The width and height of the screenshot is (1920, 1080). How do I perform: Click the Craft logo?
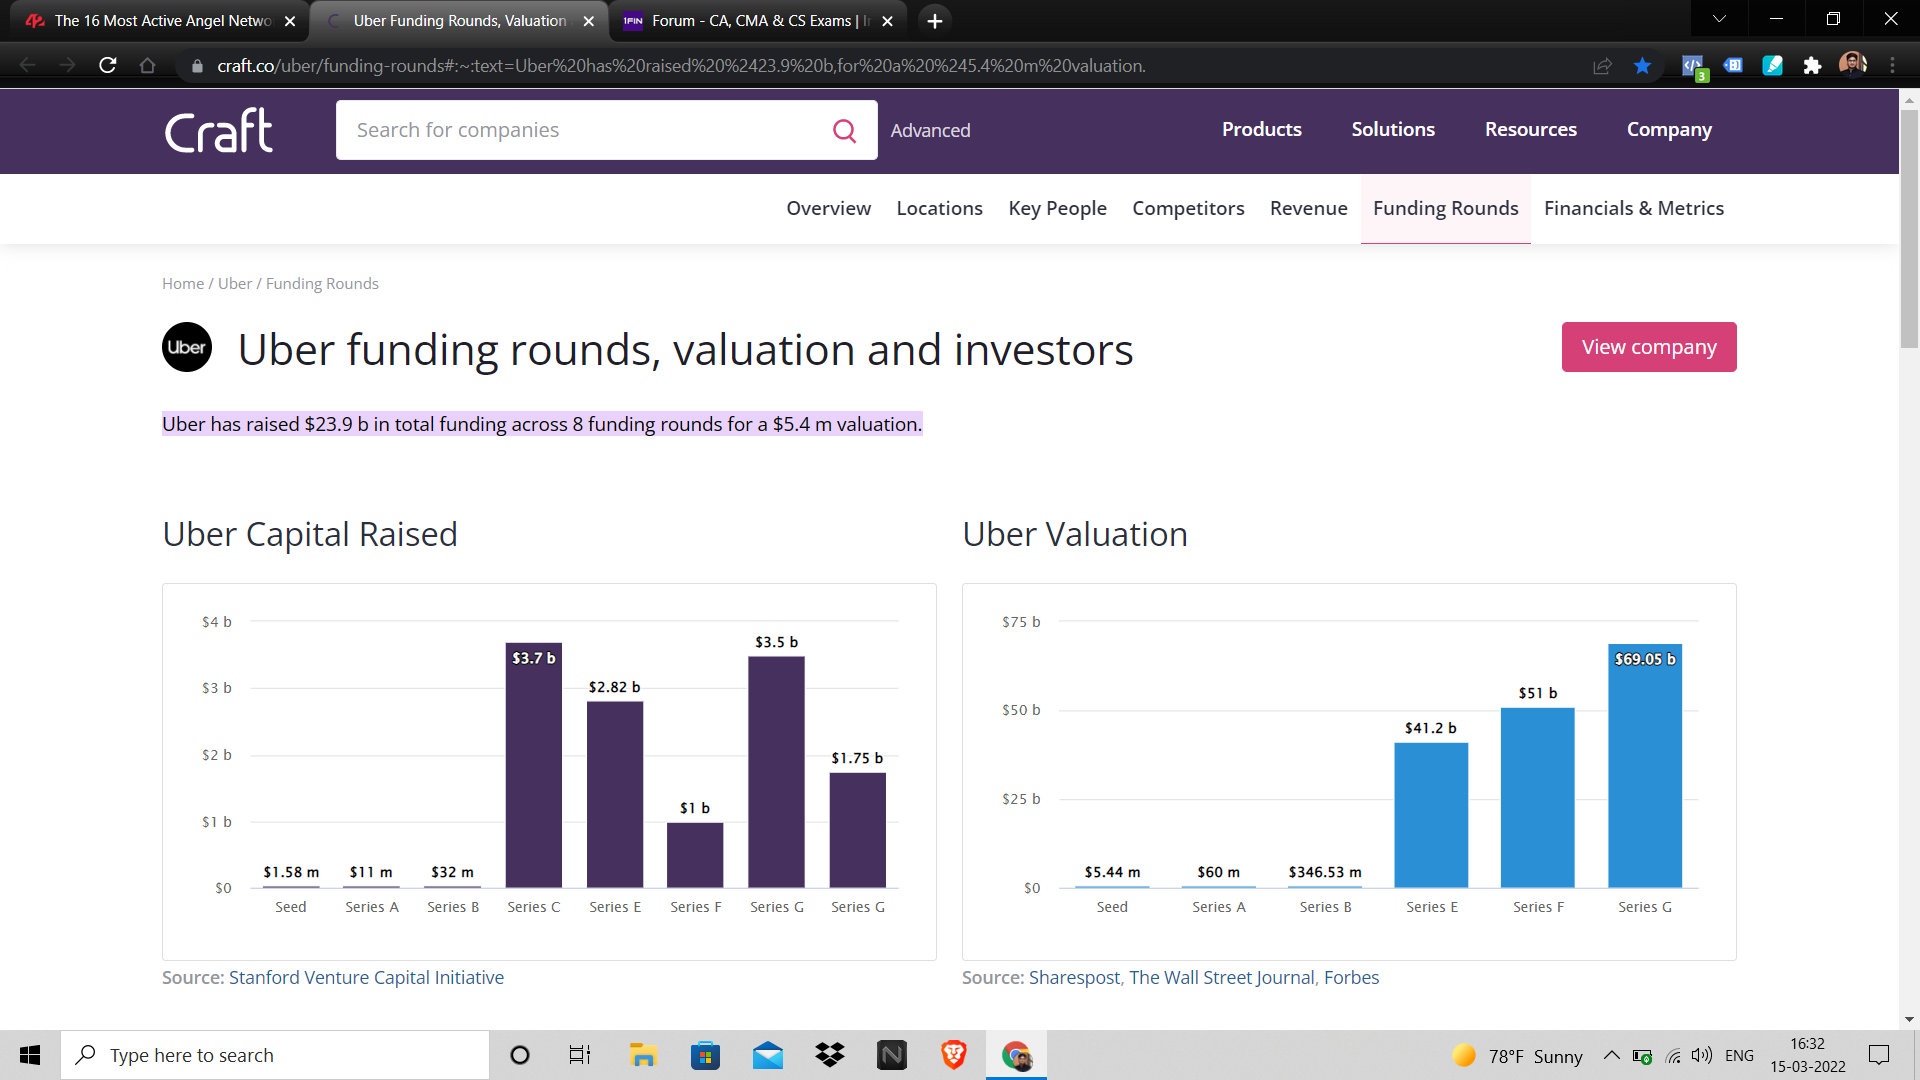219,131
